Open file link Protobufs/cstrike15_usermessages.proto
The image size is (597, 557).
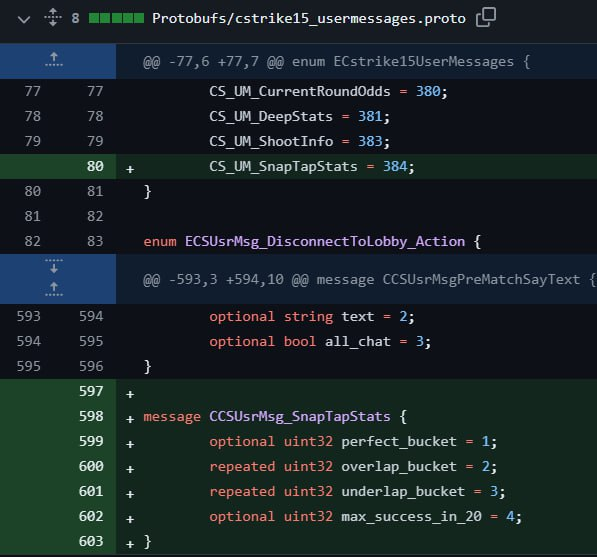click(308, 18)
